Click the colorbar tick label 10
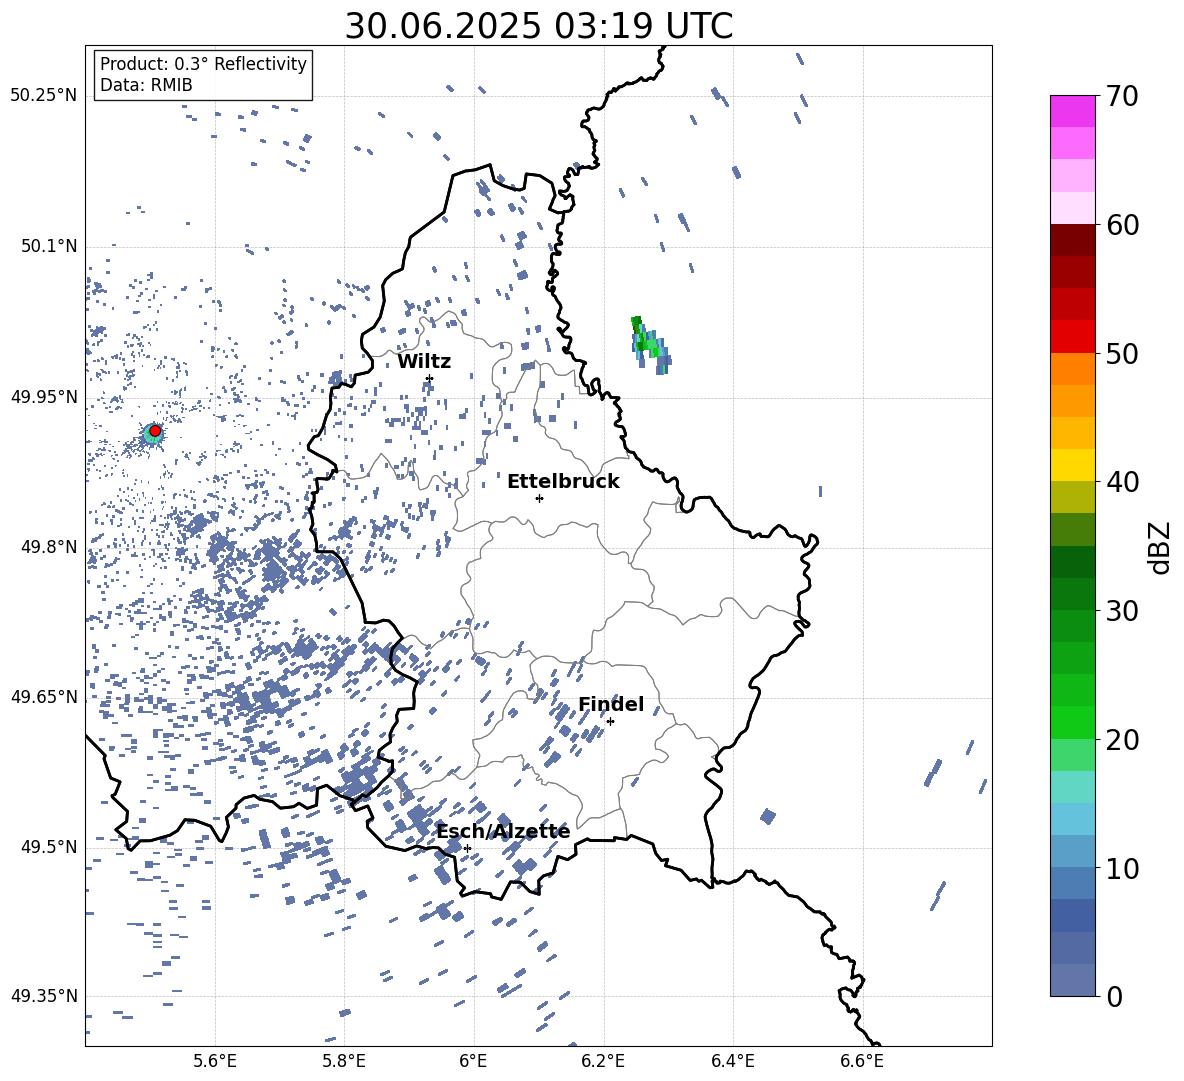The width and height of the screenshot is (1184, 1081). point(1122,868)
